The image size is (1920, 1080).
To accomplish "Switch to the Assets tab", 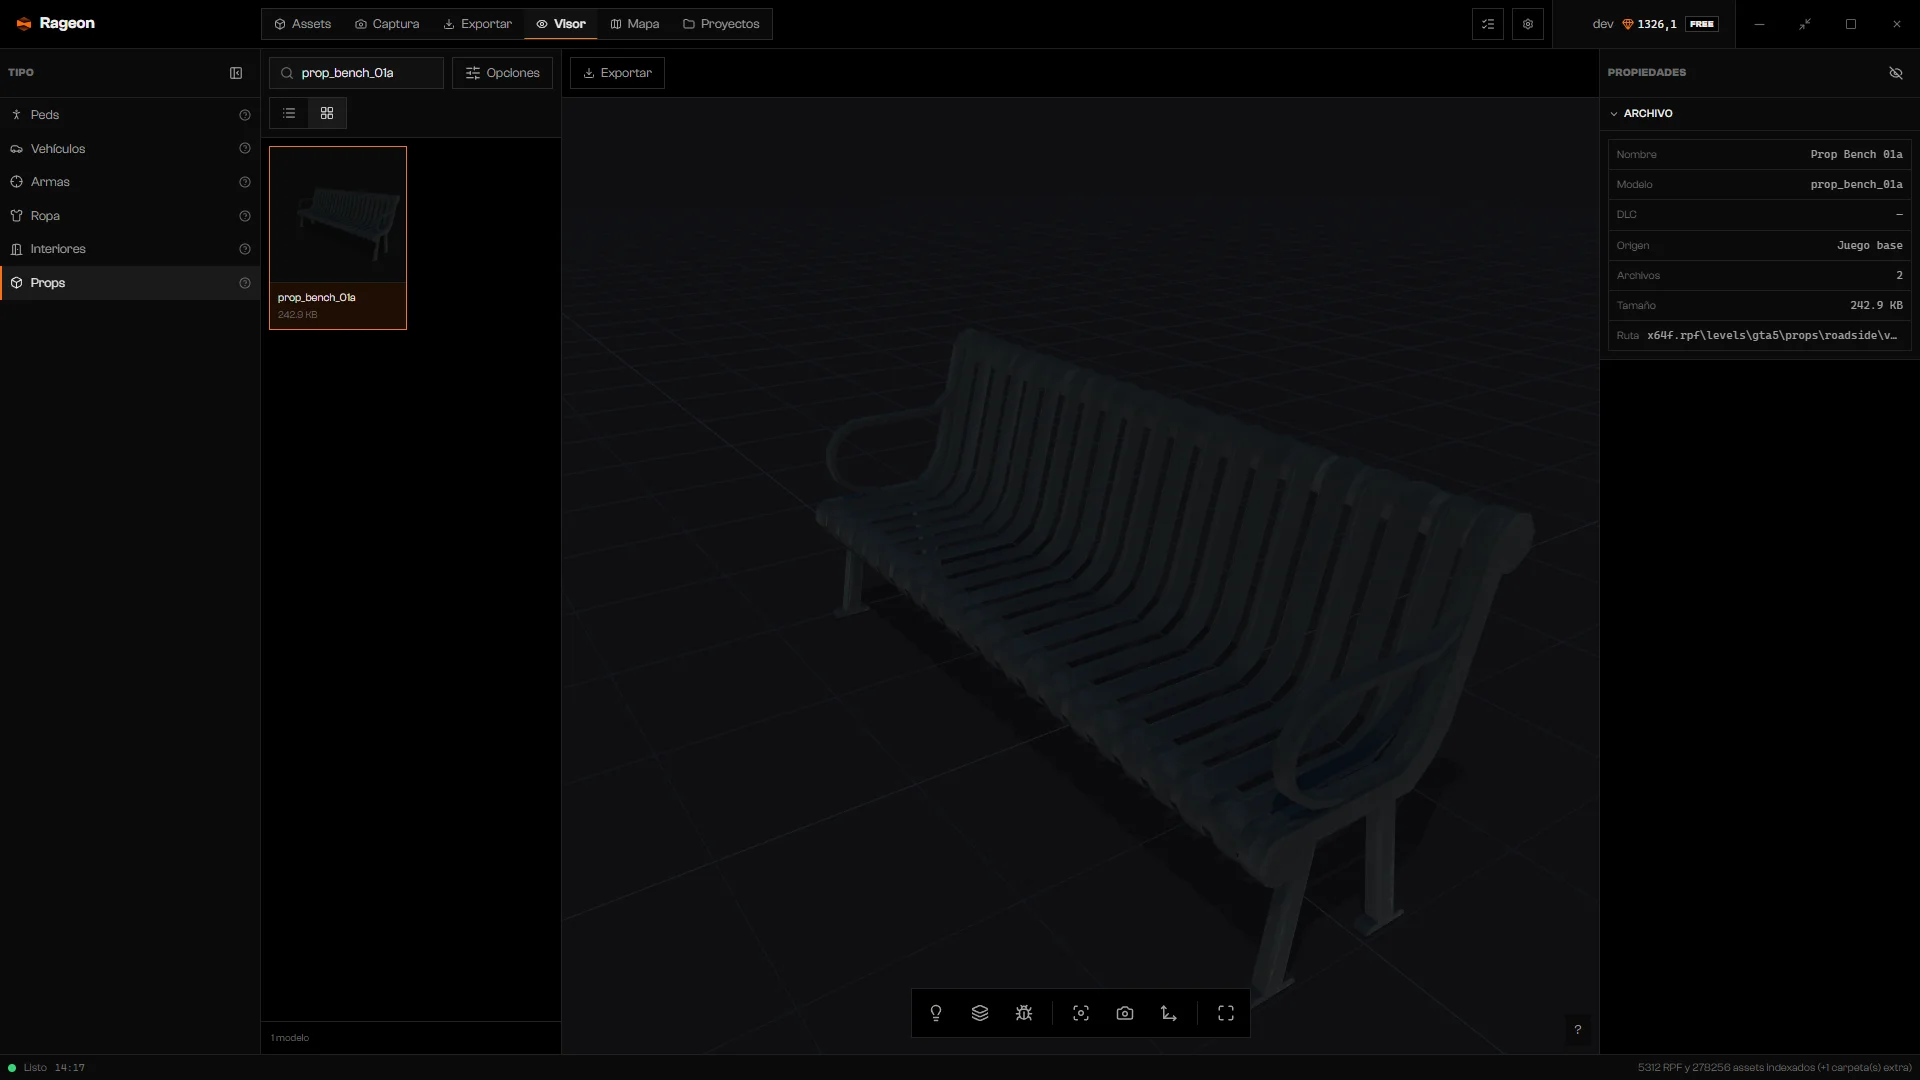I will pyautogui.click(x=303, y=24).
